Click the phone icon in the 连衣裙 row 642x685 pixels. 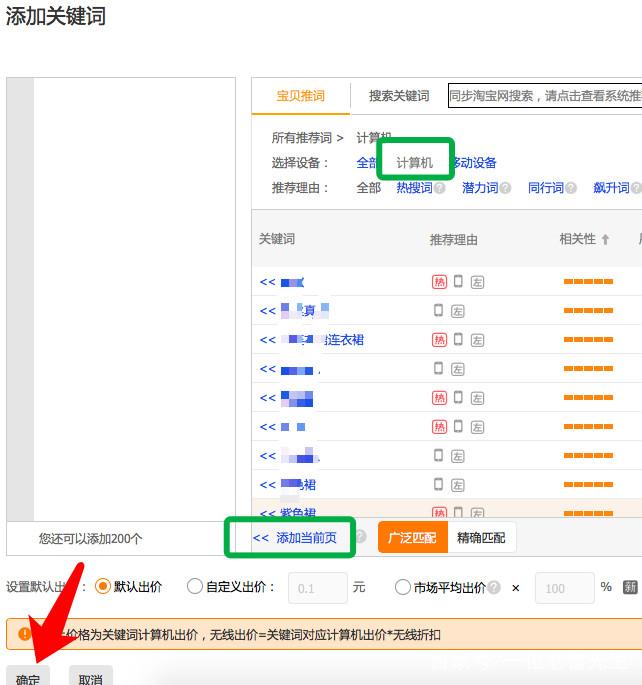point(458,339)
